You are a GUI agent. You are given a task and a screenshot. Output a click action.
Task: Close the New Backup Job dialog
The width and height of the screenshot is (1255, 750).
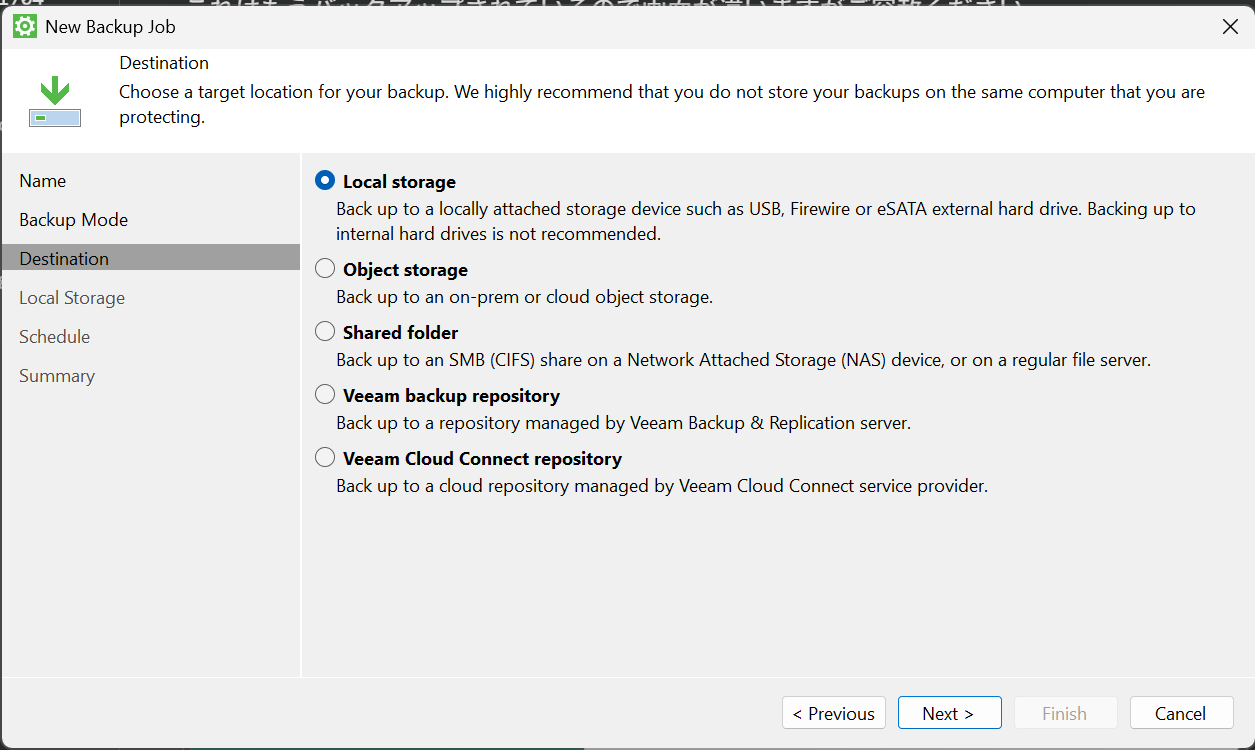(x=1230, y=27)
